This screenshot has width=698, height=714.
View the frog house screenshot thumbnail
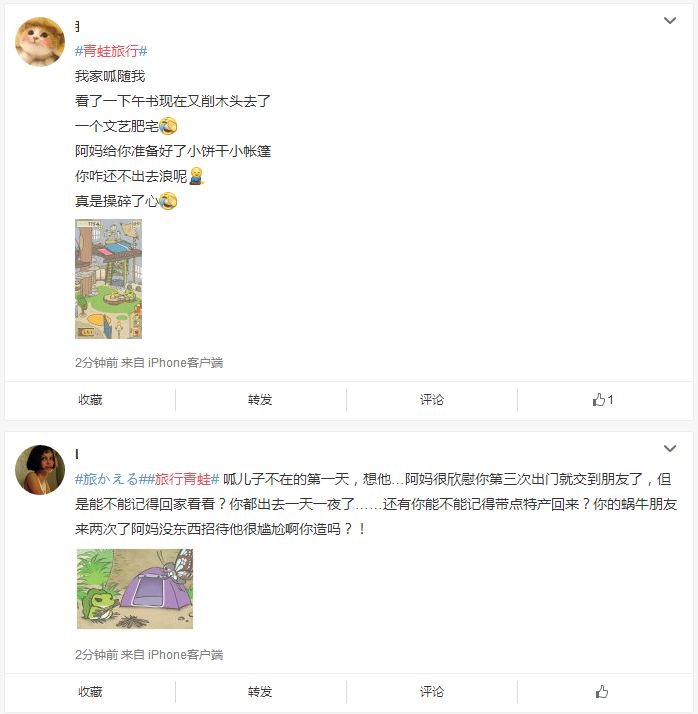pos(108,279)
